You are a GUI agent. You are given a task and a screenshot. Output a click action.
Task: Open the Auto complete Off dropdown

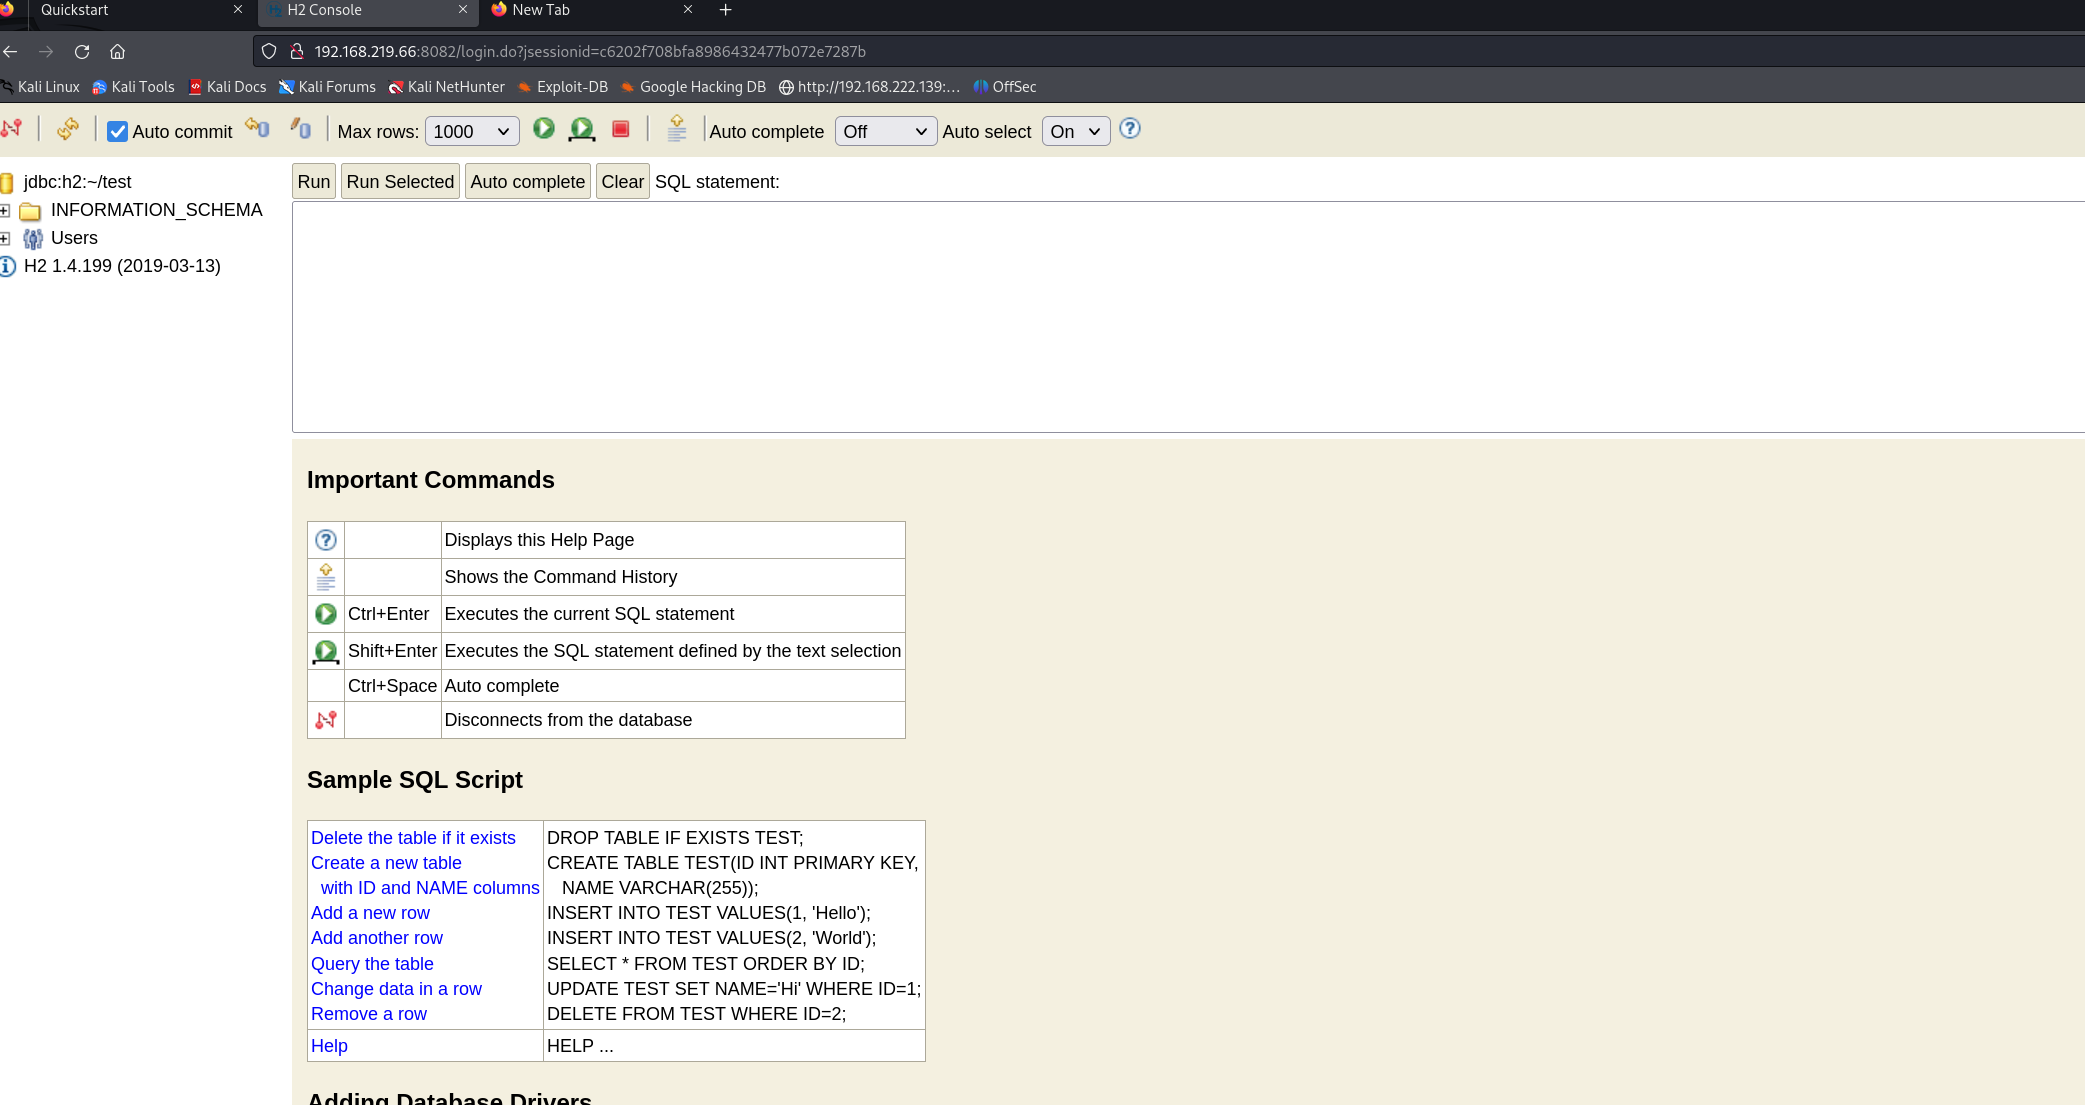(886, 131)
